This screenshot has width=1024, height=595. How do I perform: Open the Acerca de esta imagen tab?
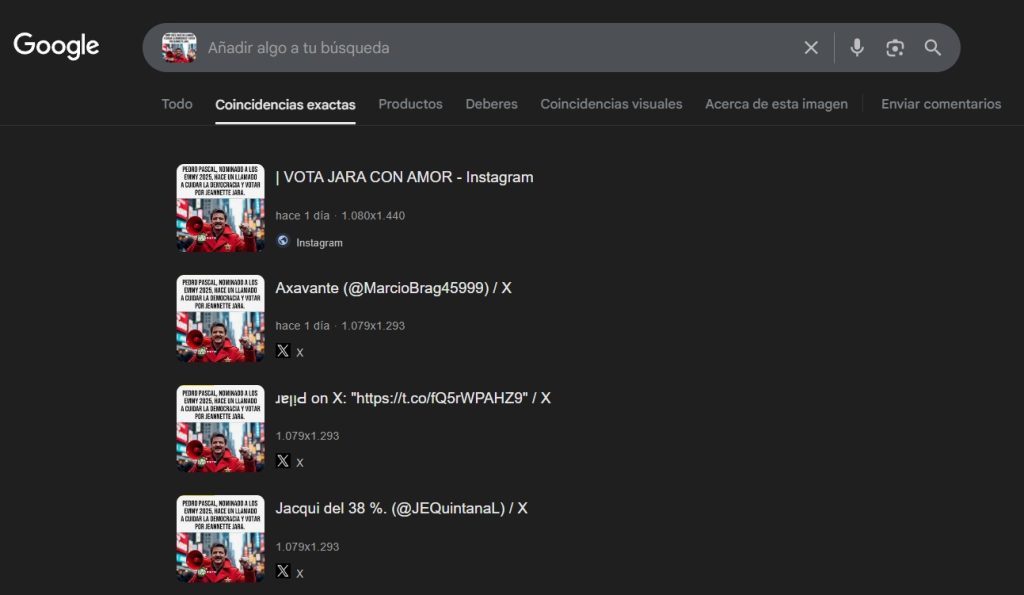pos(776,104)
